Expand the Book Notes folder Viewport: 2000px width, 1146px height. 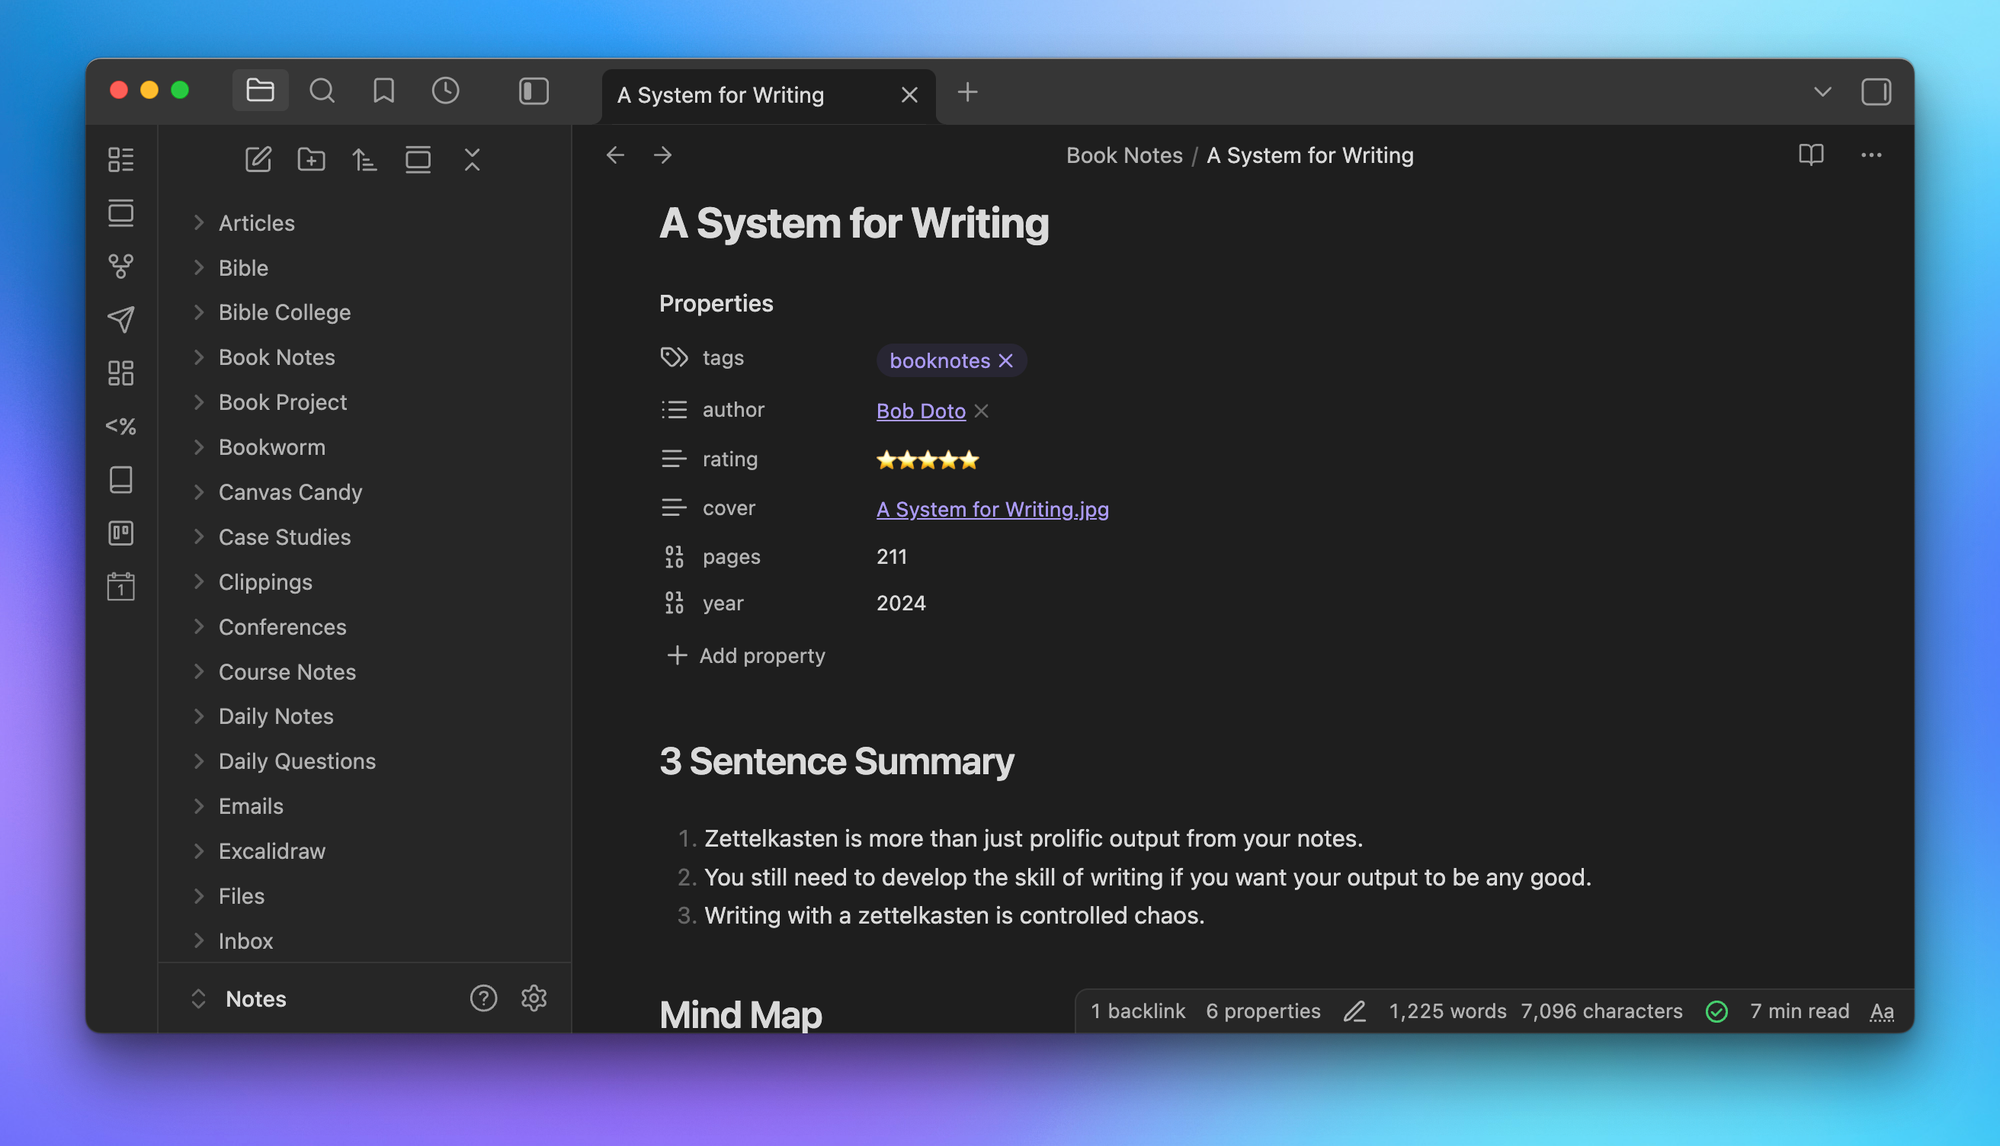point(276,357)
